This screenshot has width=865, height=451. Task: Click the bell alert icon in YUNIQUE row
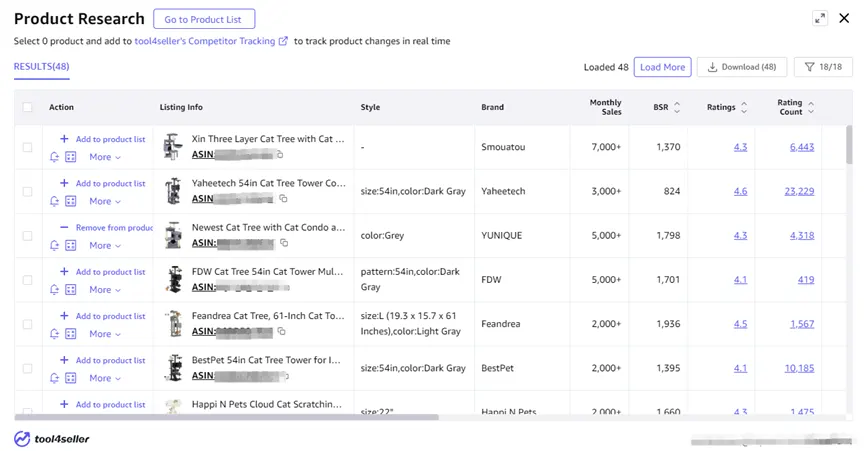tap(54, 245)
